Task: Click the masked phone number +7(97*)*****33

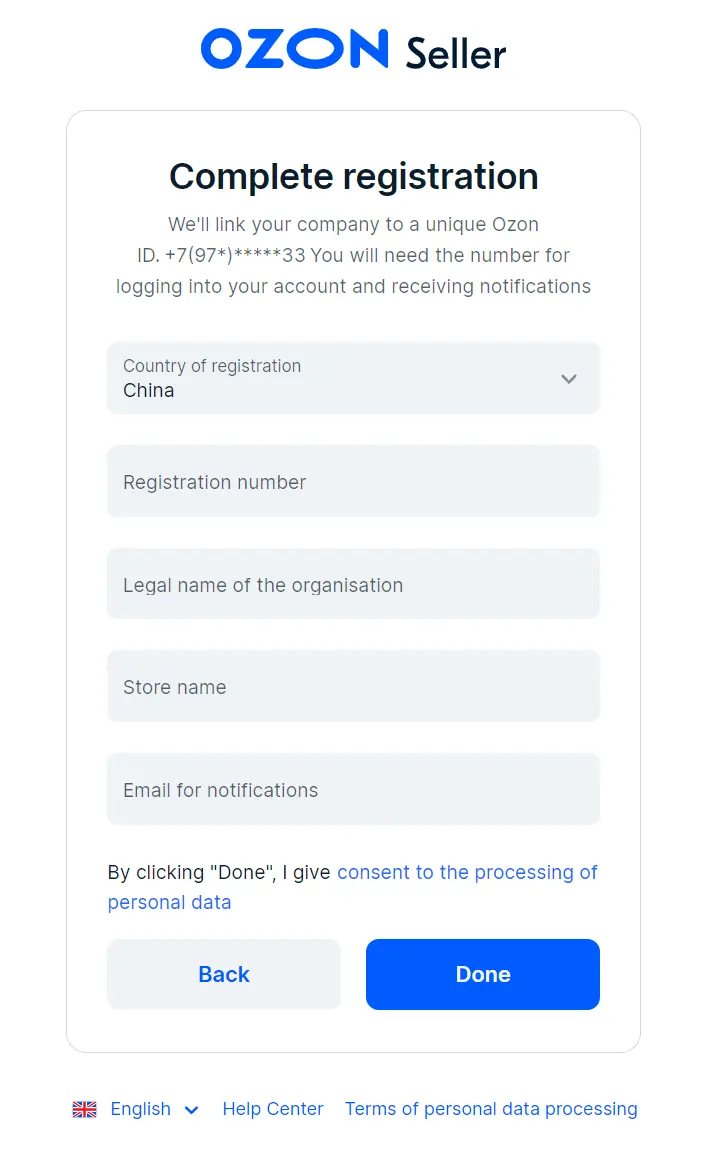Action: tap(235, 255)
